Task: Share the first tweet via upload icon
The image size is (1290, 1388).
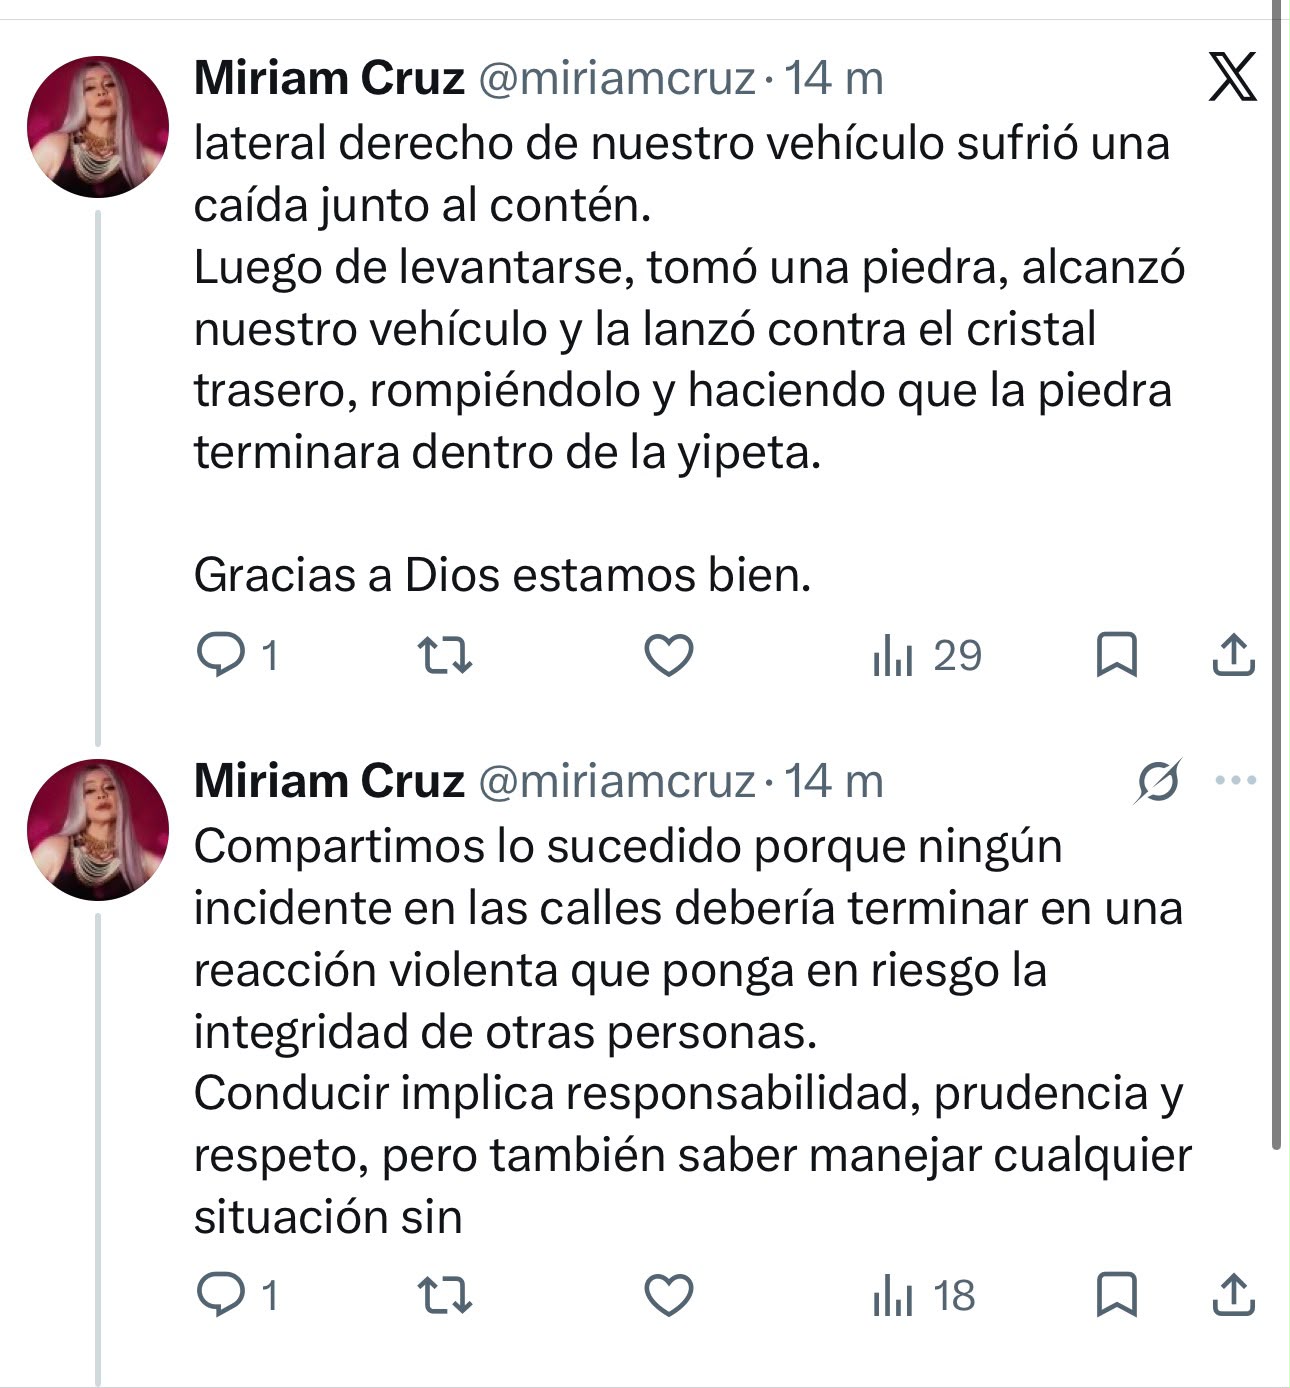Action: [x=1233, y=655]
